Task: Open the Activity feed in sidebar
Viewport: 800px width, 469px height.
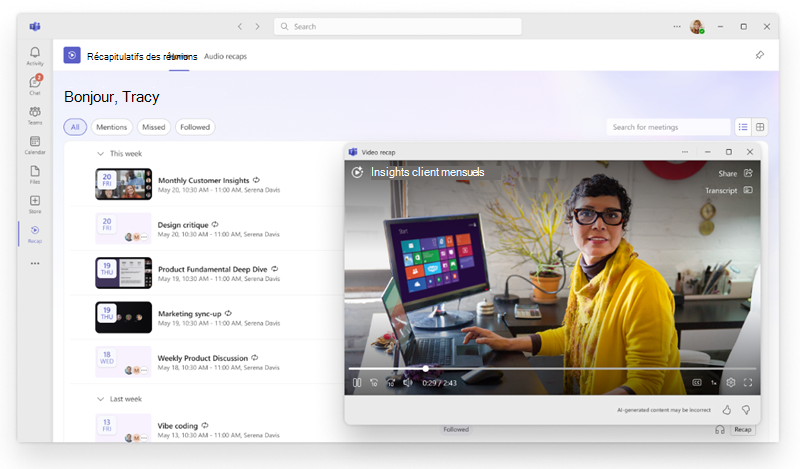Action: (35, 56)
